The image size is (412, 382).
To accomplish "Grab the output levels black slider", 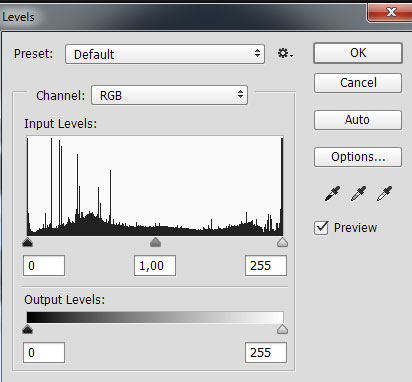I will point(27,329).
